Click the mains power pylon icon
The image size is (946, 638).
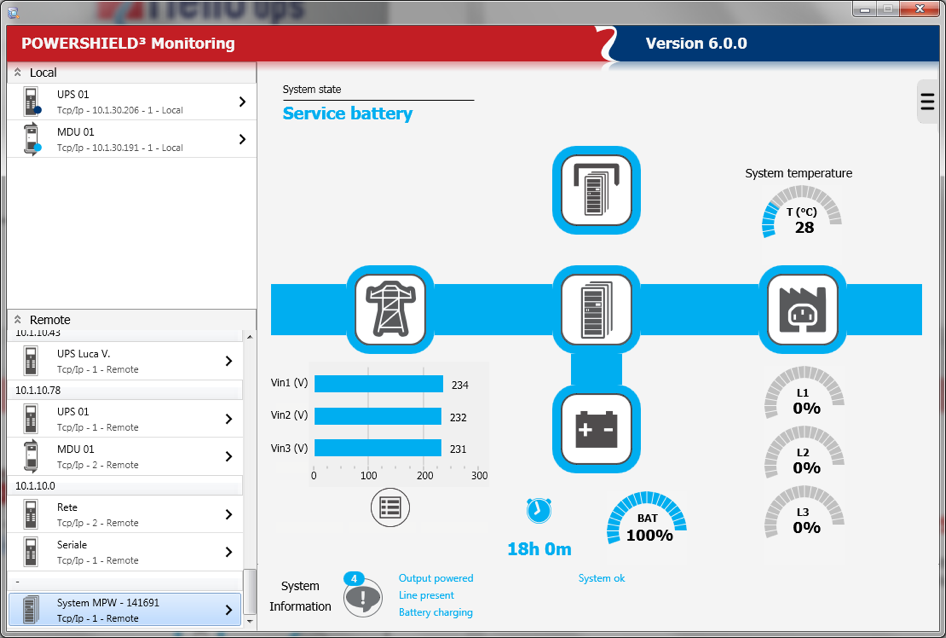pos(391,309)
